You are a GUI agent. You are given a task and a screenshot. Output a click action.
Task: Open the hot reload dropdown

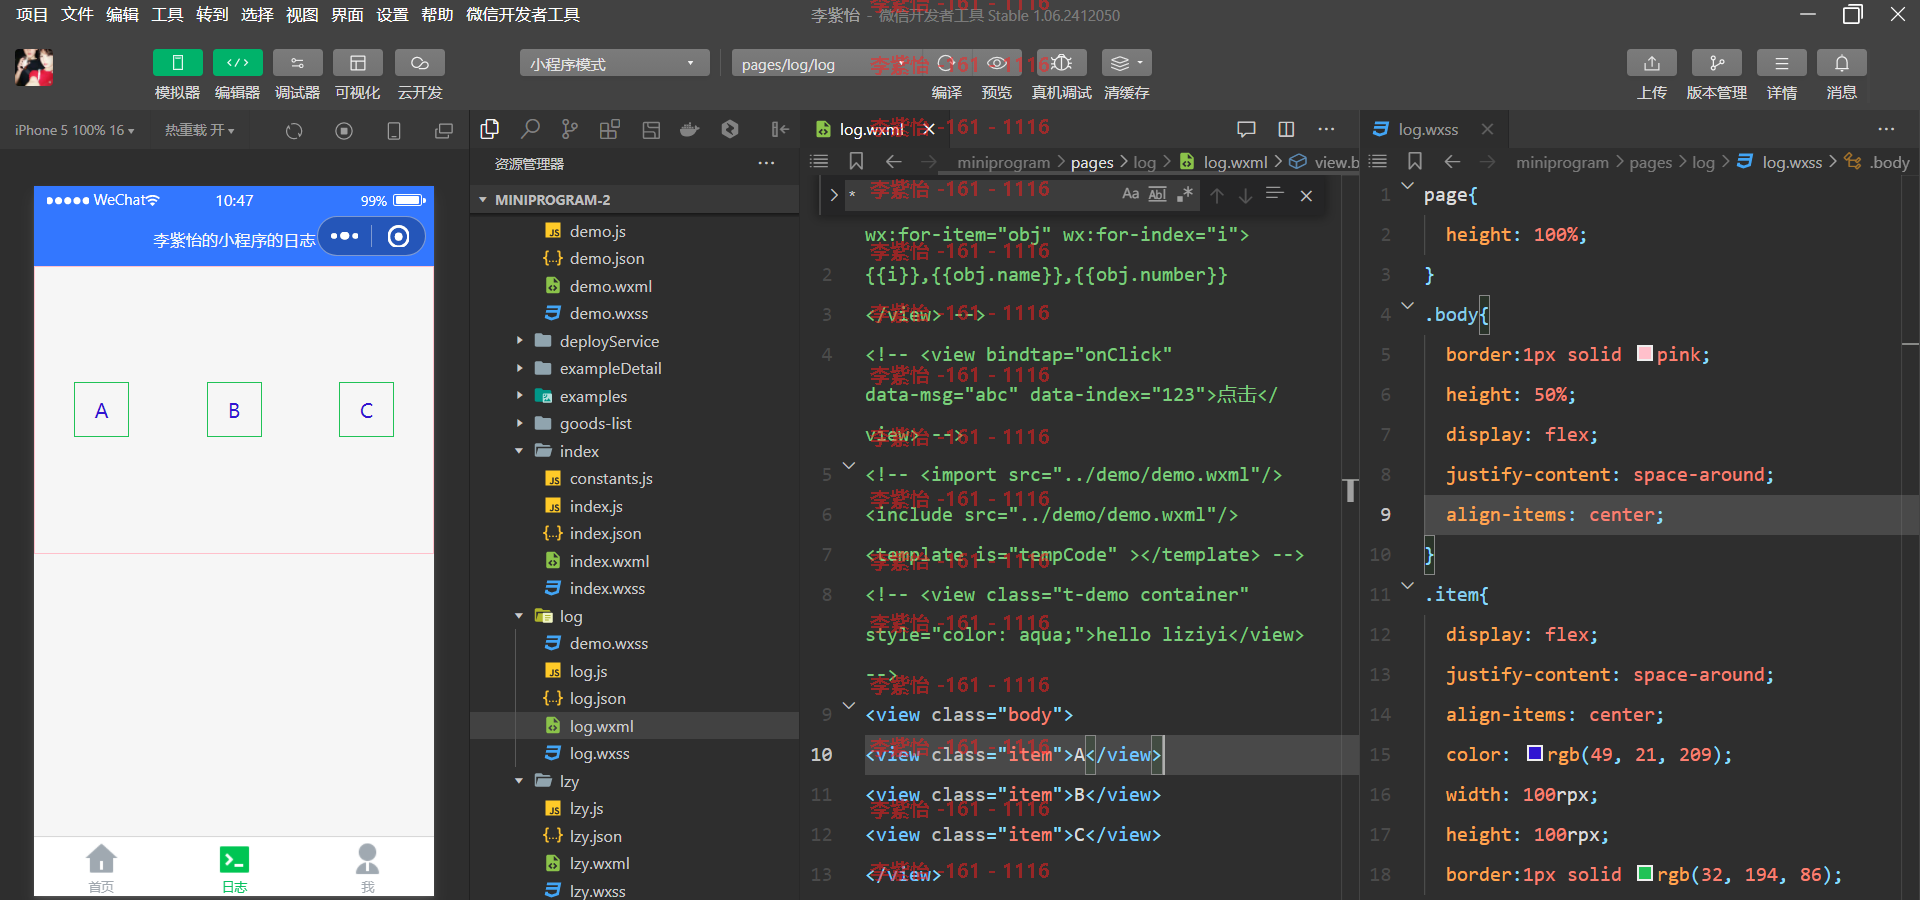coord(200,130)
